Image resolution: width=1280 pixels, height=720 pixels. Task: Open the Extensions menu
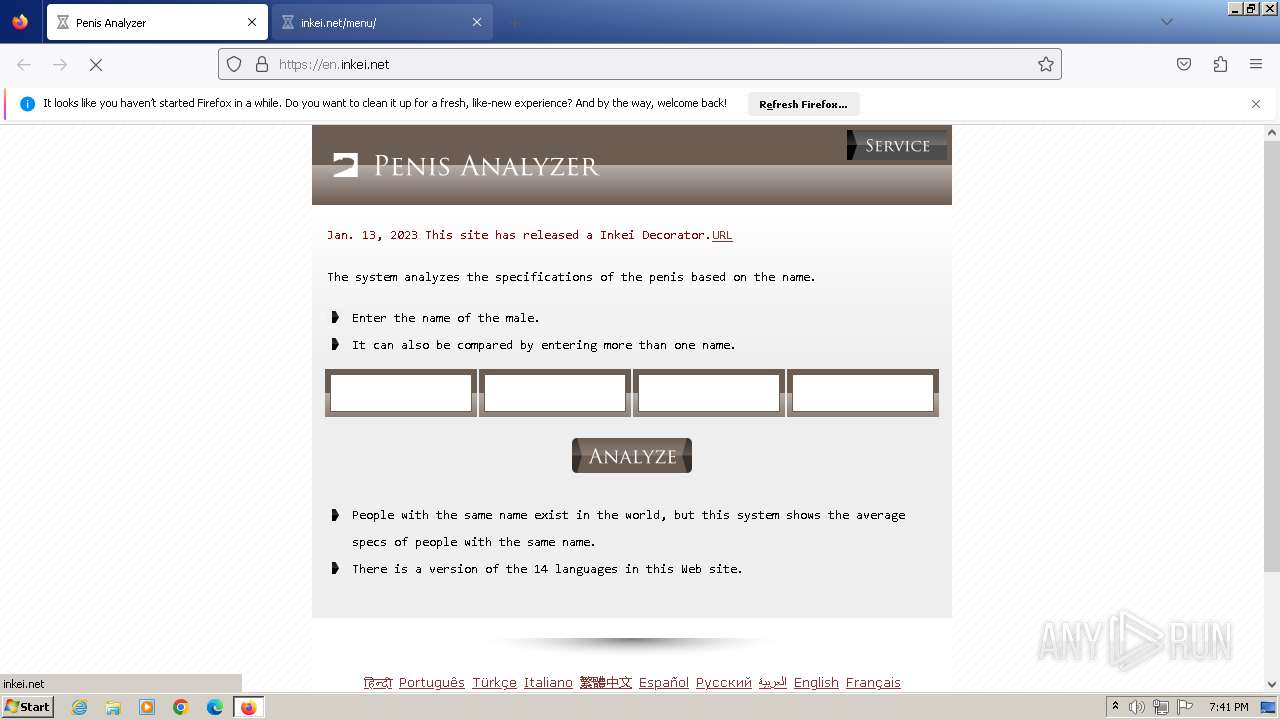[1220, 64]
